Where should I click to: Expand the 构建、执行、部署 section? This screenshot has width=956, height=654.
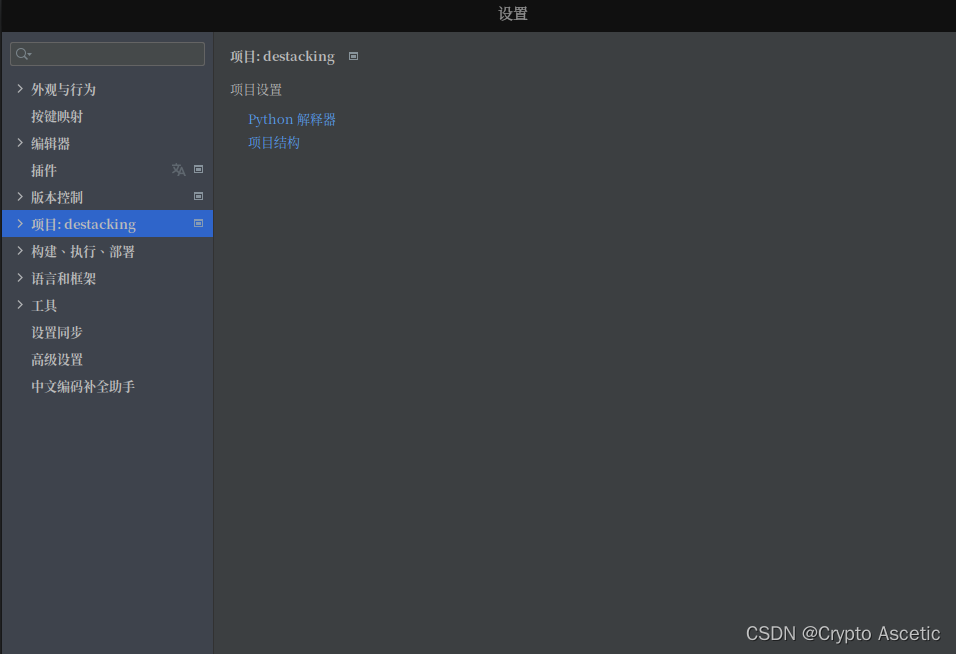[x=20, y=251]
